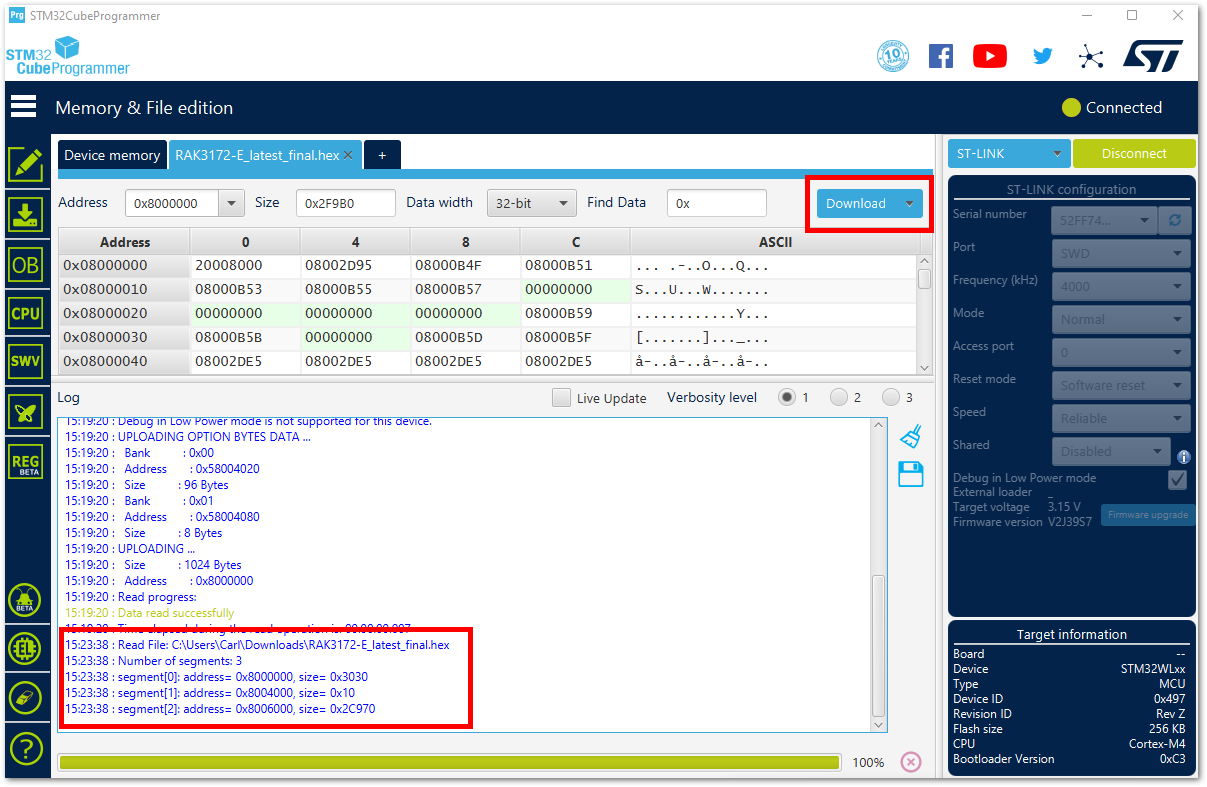Open Memory & File edition pencil icon

(x=25, y=165)
